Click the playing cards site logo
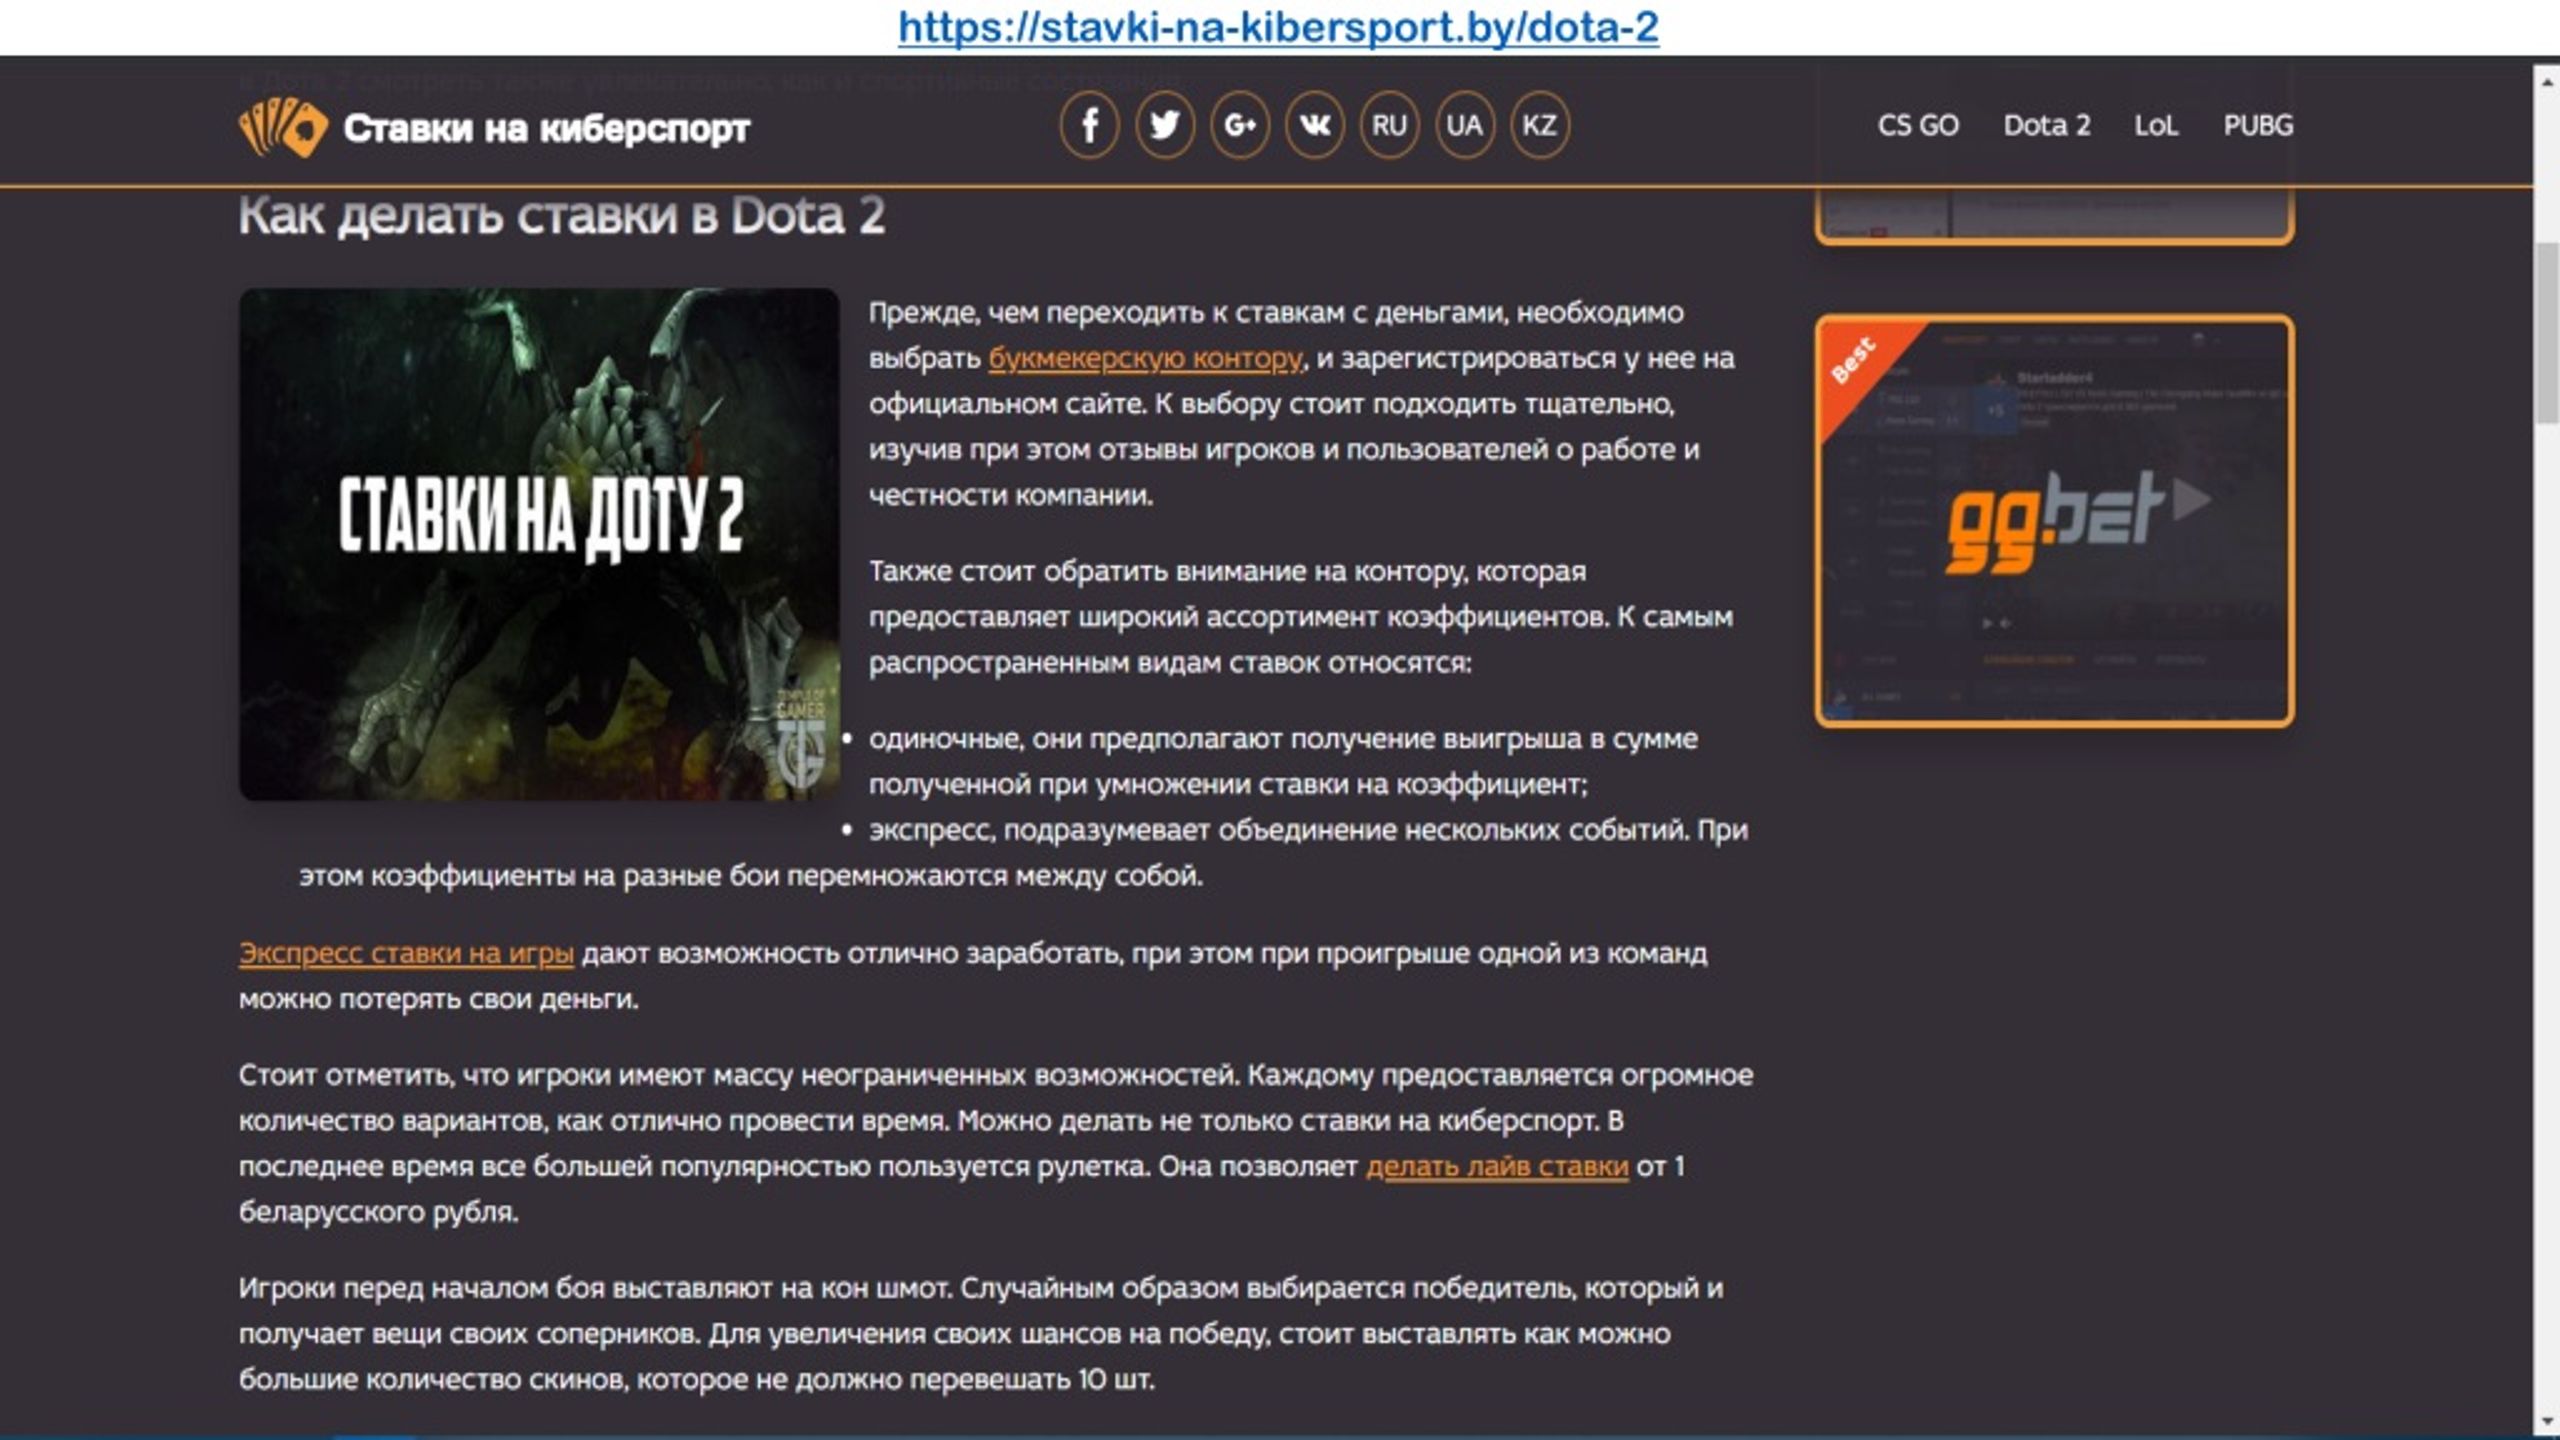 (x=283, y=127)
